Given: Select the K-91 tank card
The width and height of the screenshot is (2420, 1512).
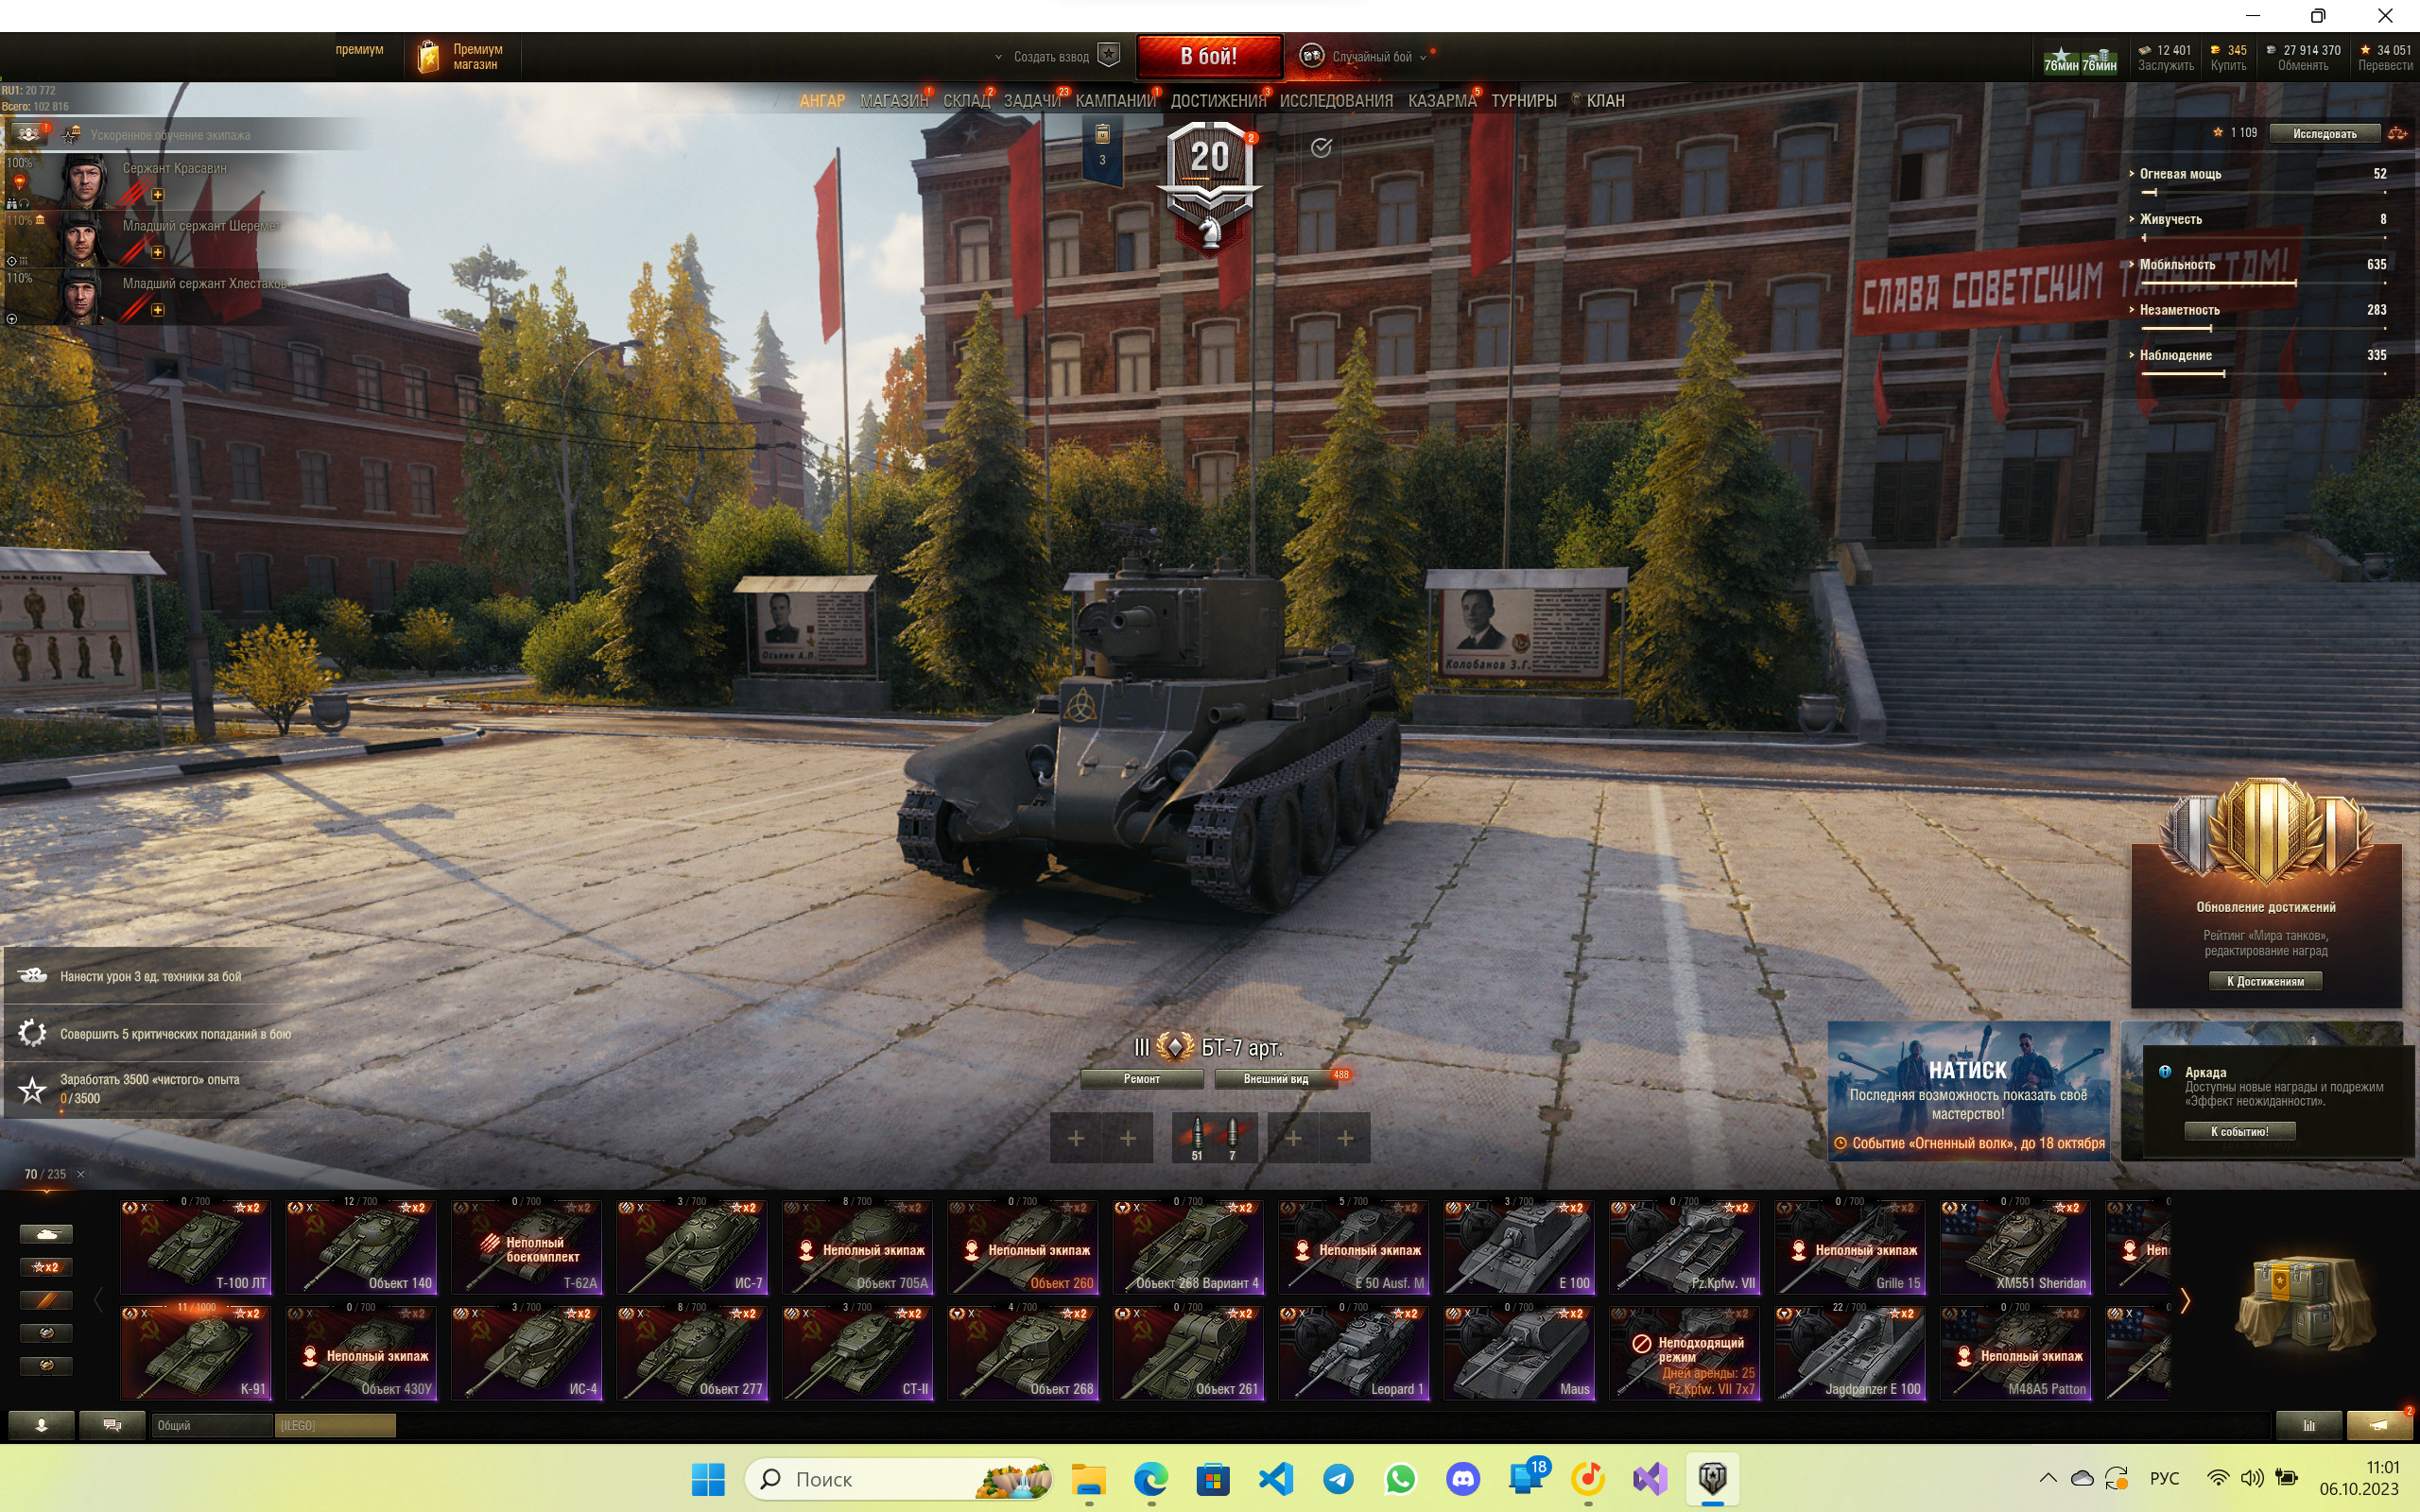Looking at the screenshot, I should click(195, 1353).
